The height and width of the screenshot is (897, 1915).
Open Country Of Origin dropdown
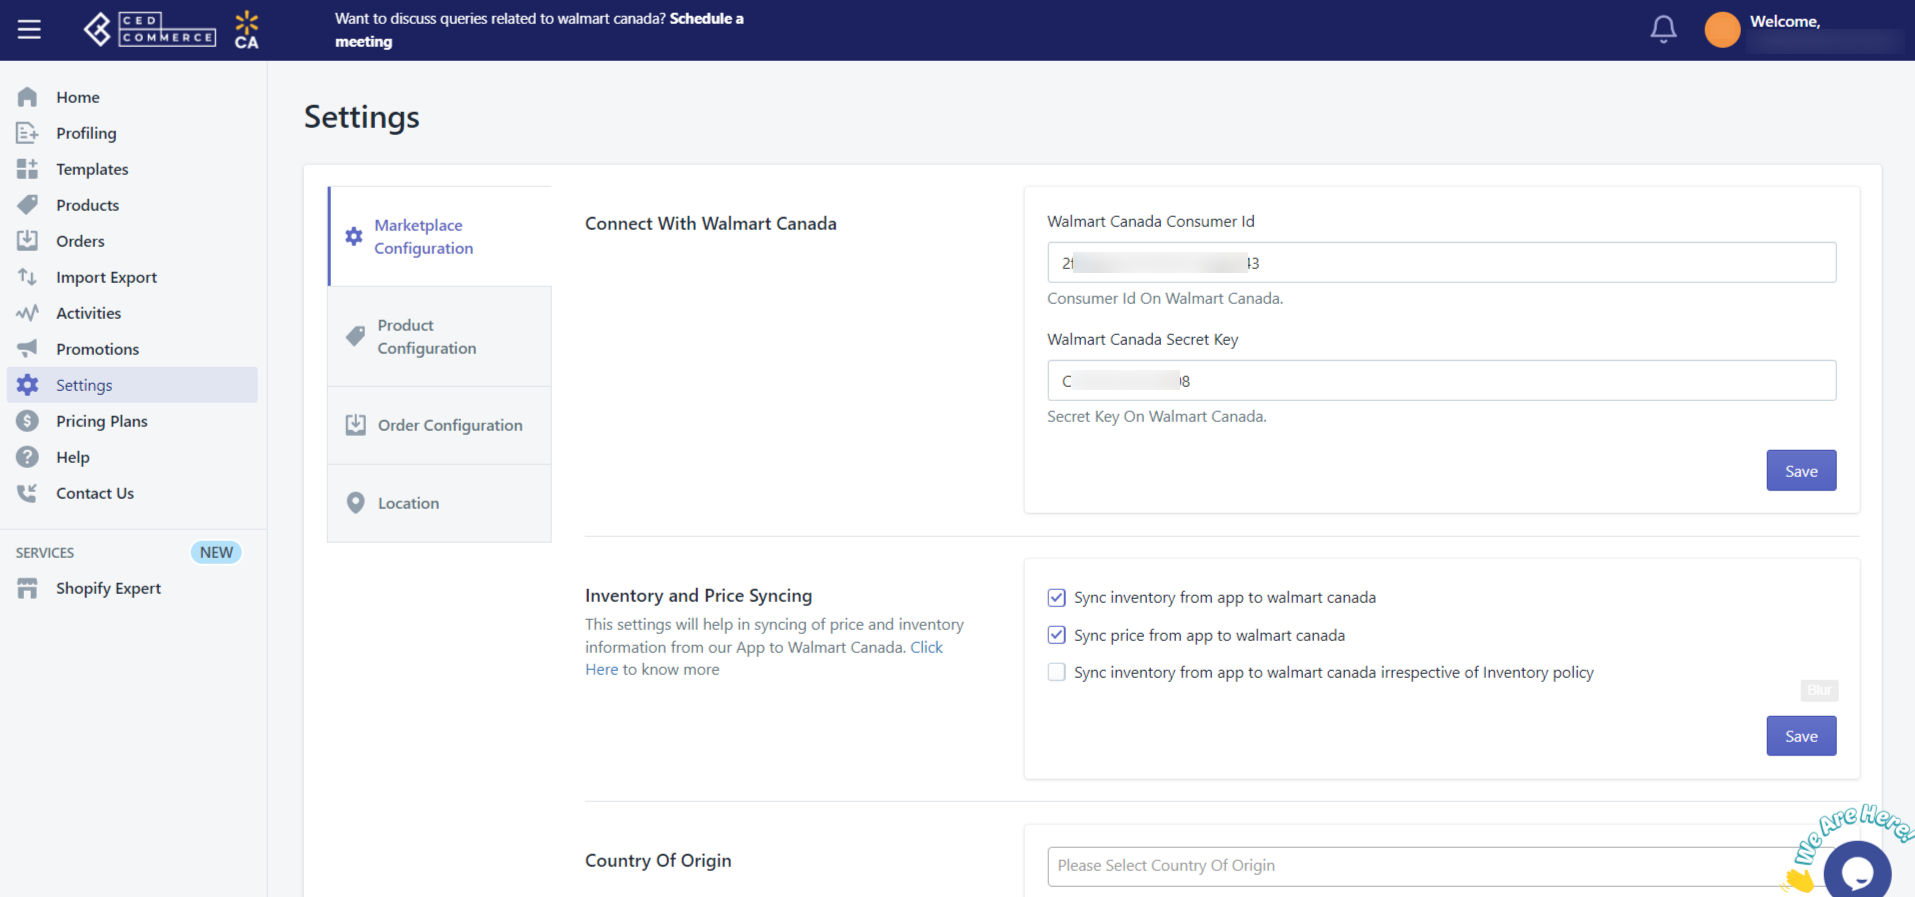coord(1441,866)
